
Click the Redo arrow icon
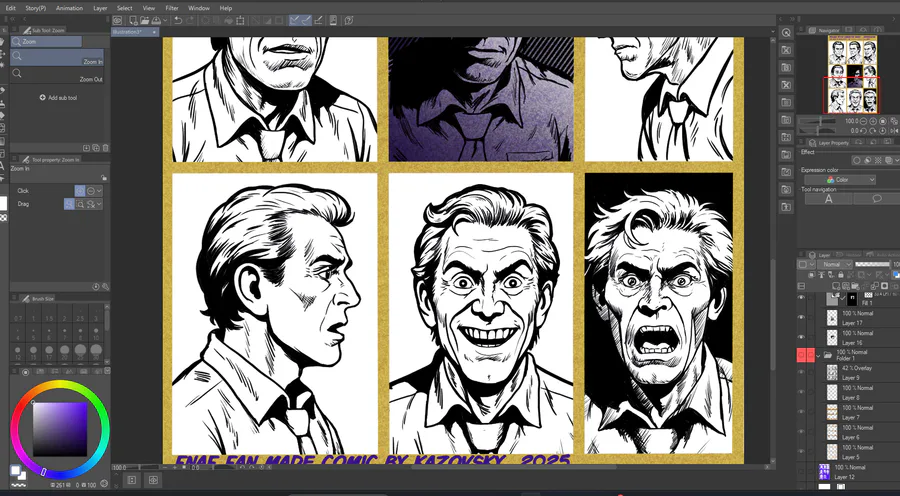[x=191, y=21]
